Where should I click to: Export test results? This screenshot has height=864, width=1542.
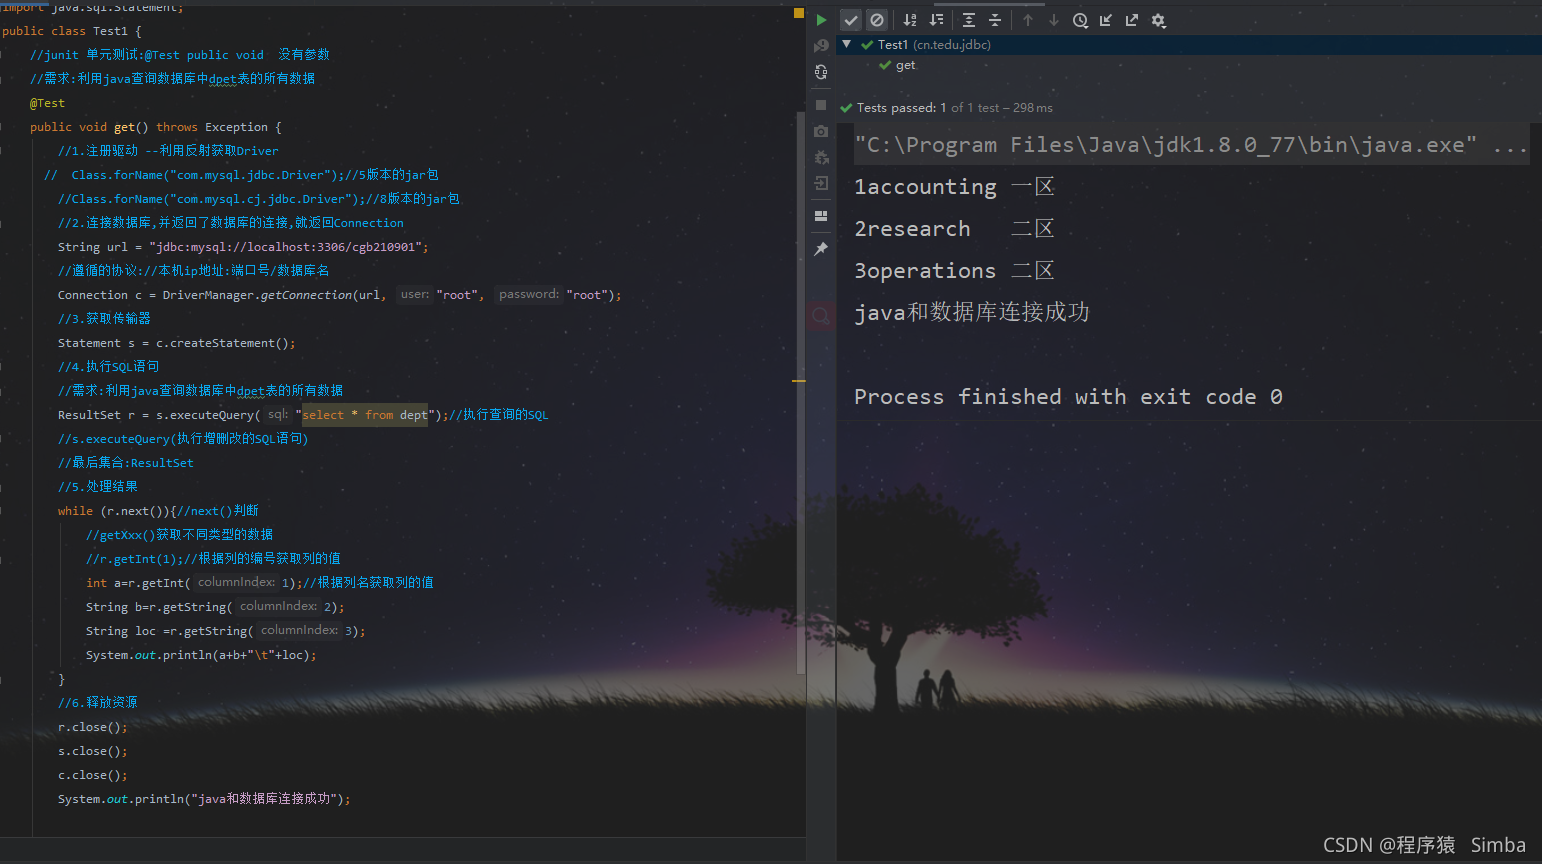click(1131, 19)
